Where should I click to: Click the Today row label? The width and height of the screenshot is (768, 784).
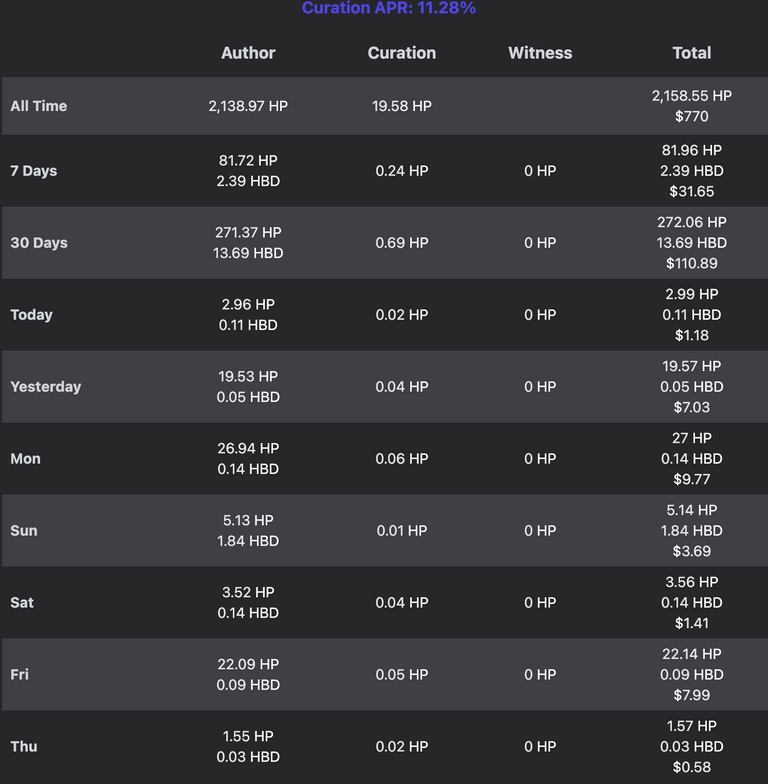[x=32, y=315]
